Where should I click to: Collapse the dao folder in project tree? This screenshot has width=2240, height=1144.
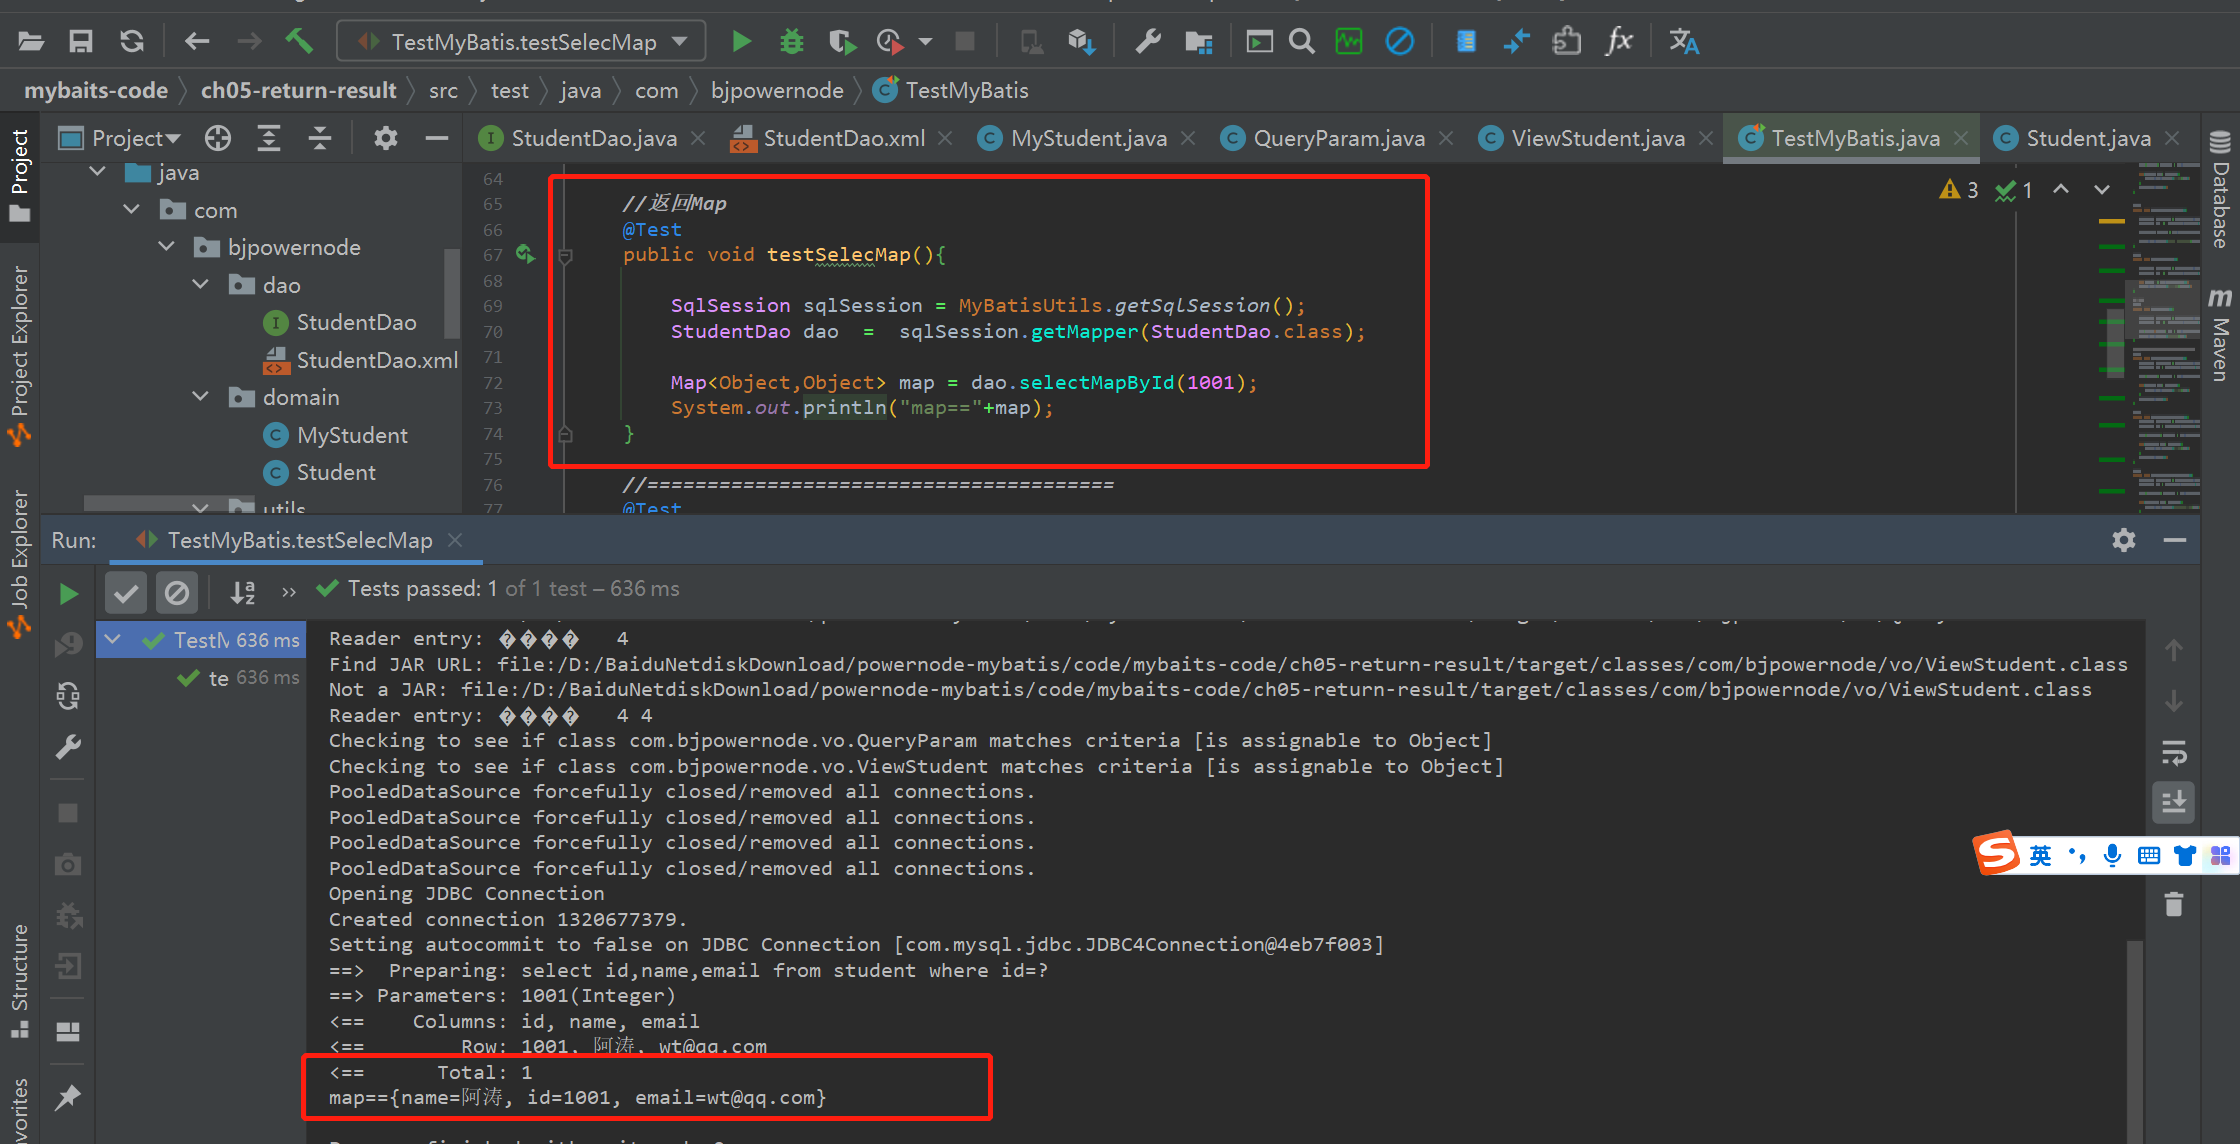pyautogui.click(x=200, y=285)
